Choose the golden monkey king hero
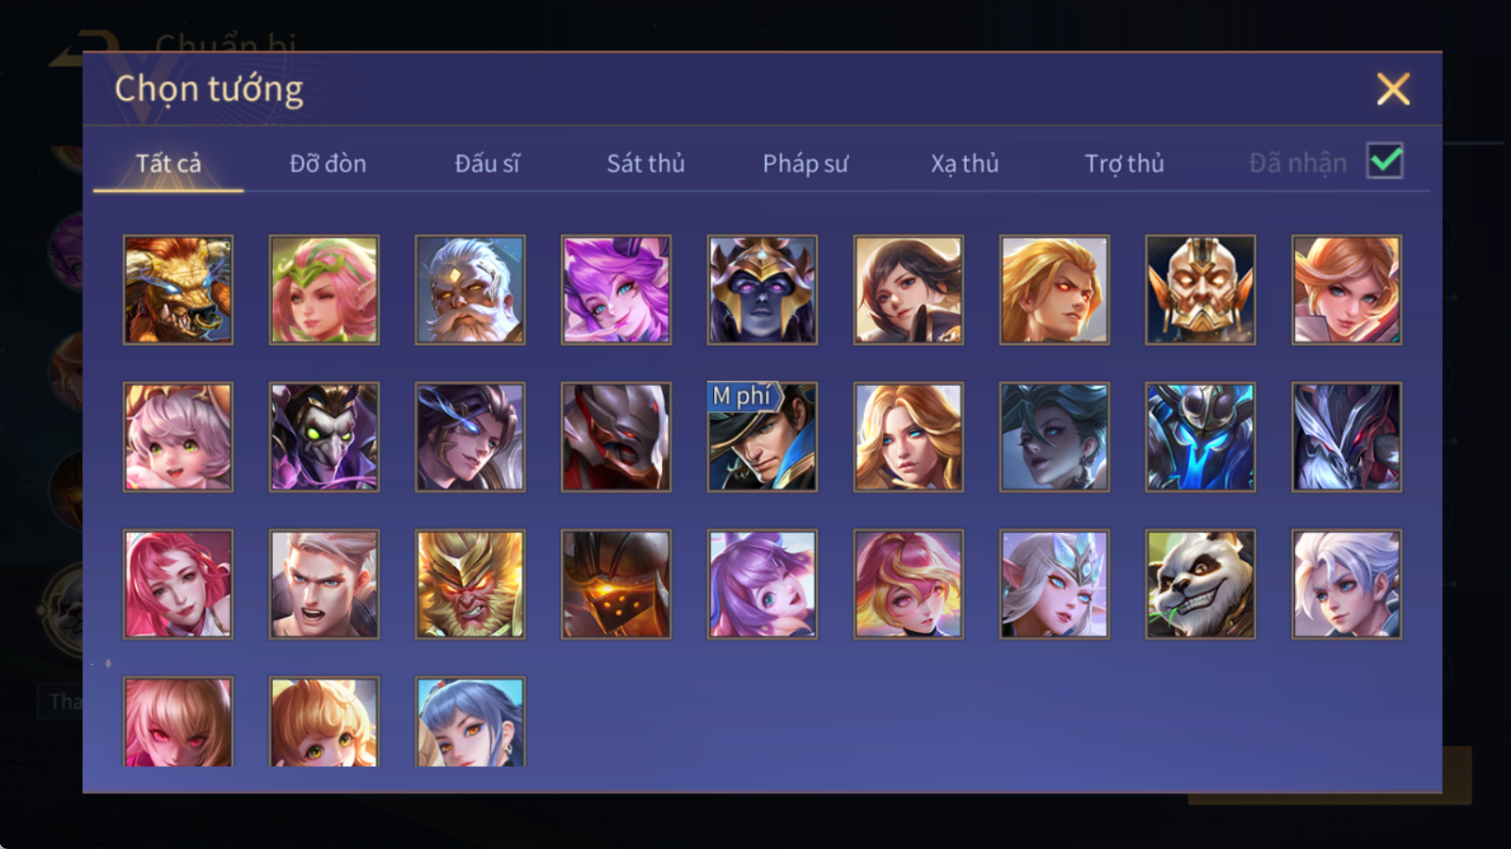This screenshot has height=849, width=1511. pyautogui.click(x=470, y=584)
